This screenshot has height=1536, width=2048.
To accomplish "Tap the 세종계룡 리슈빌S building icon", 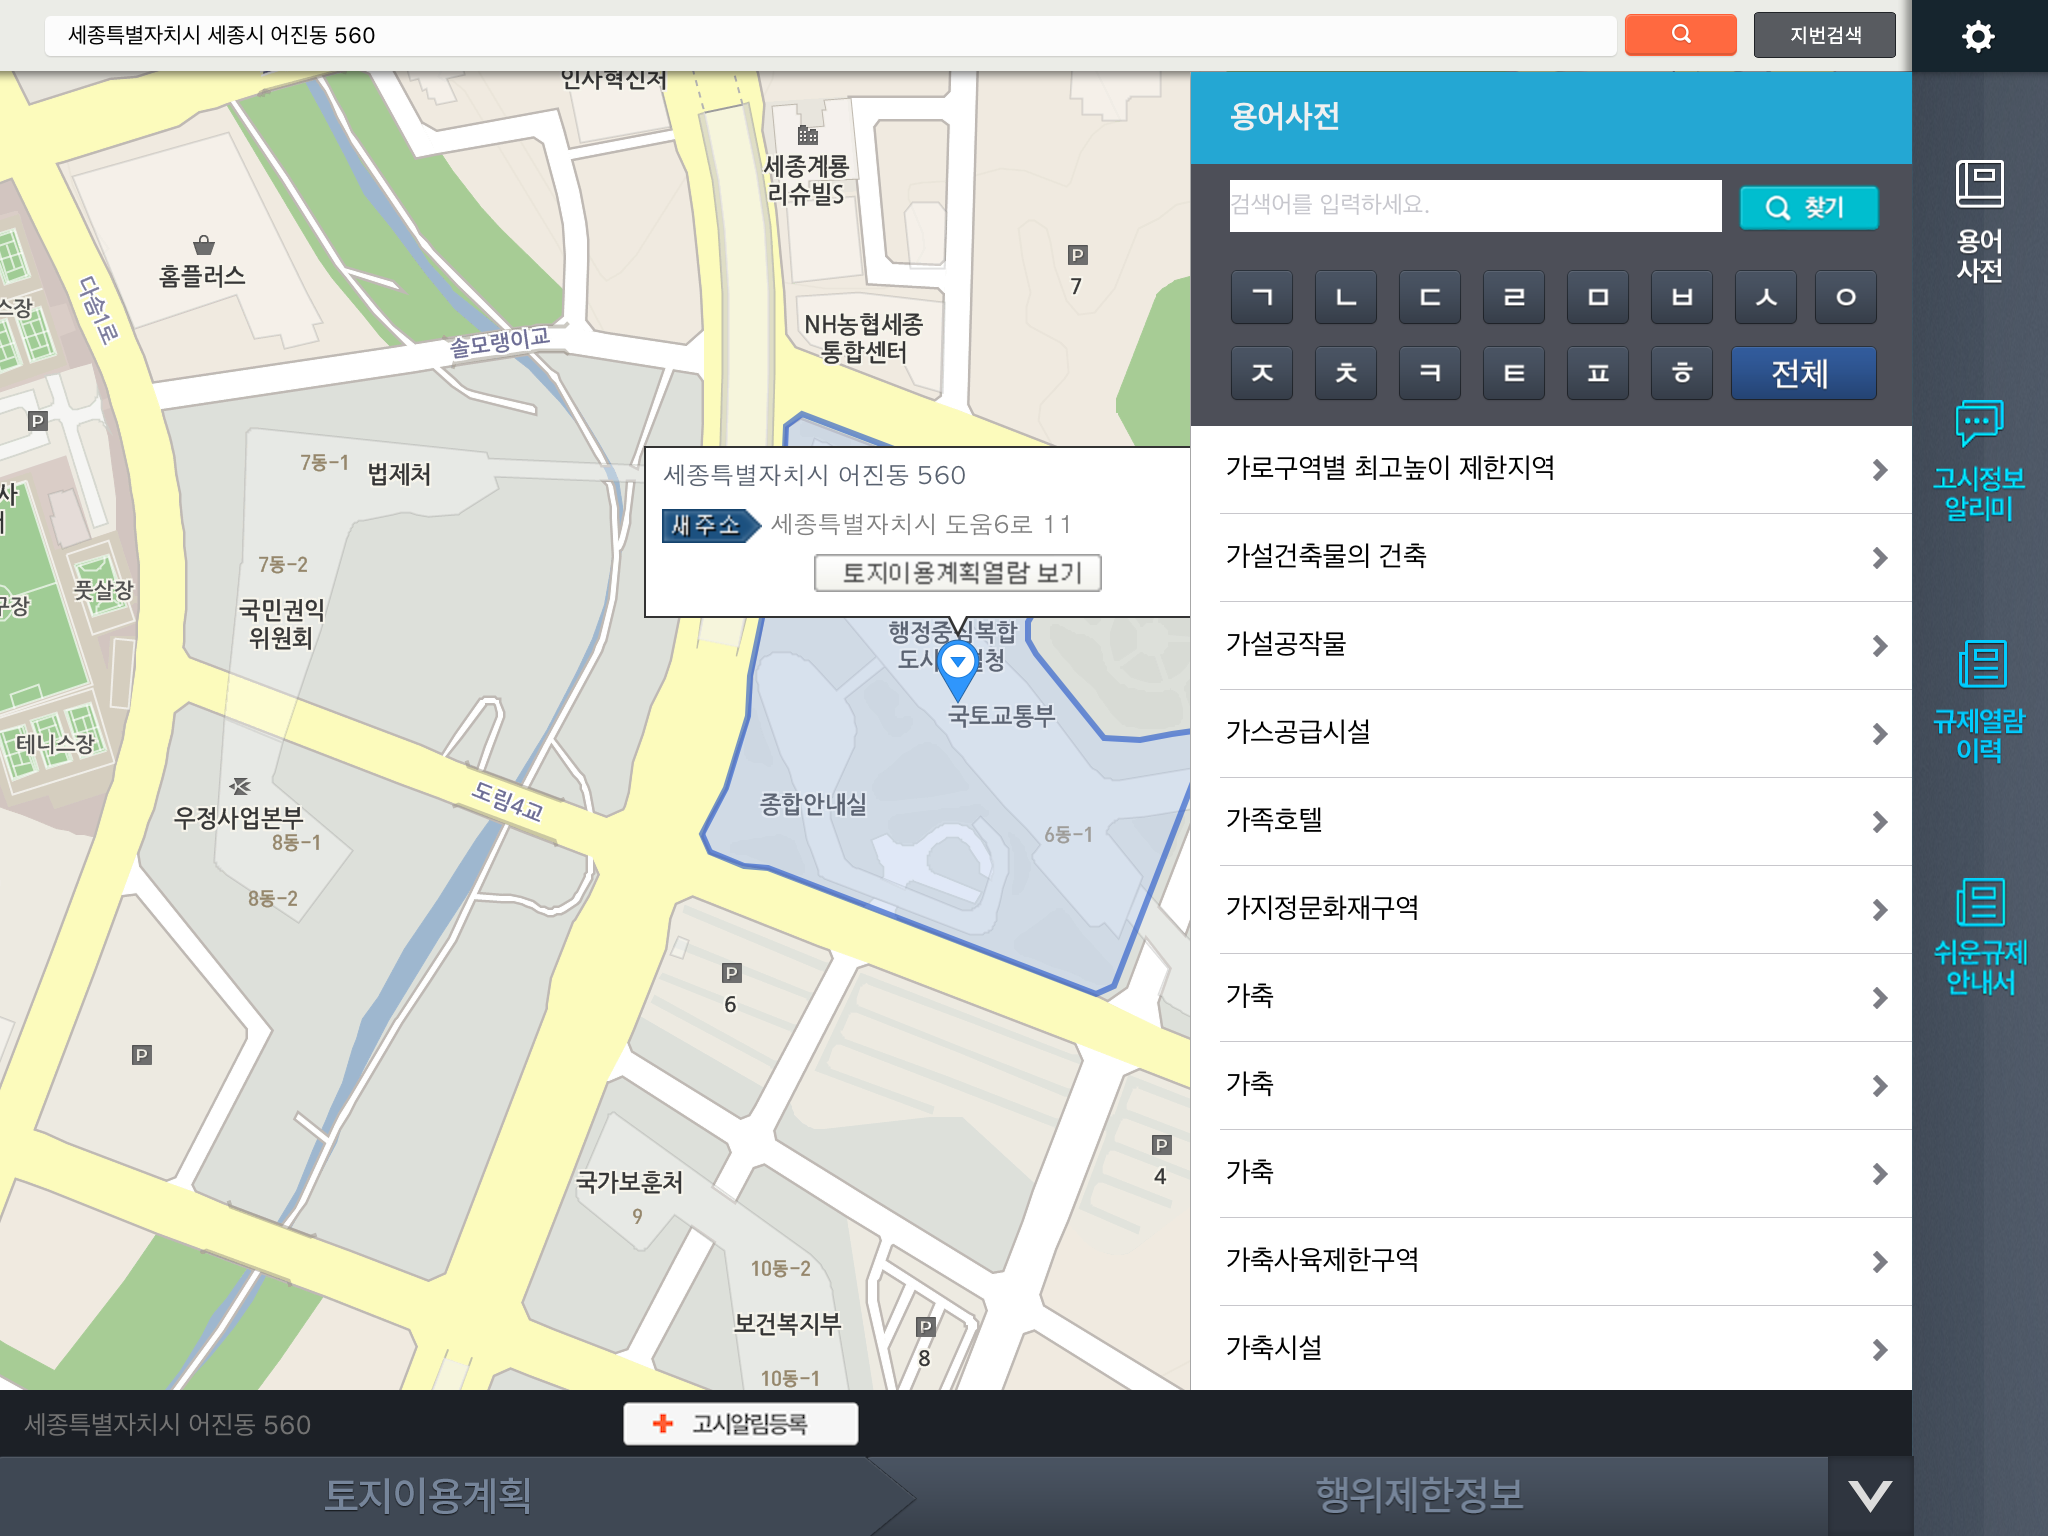I will click(808, 135).
